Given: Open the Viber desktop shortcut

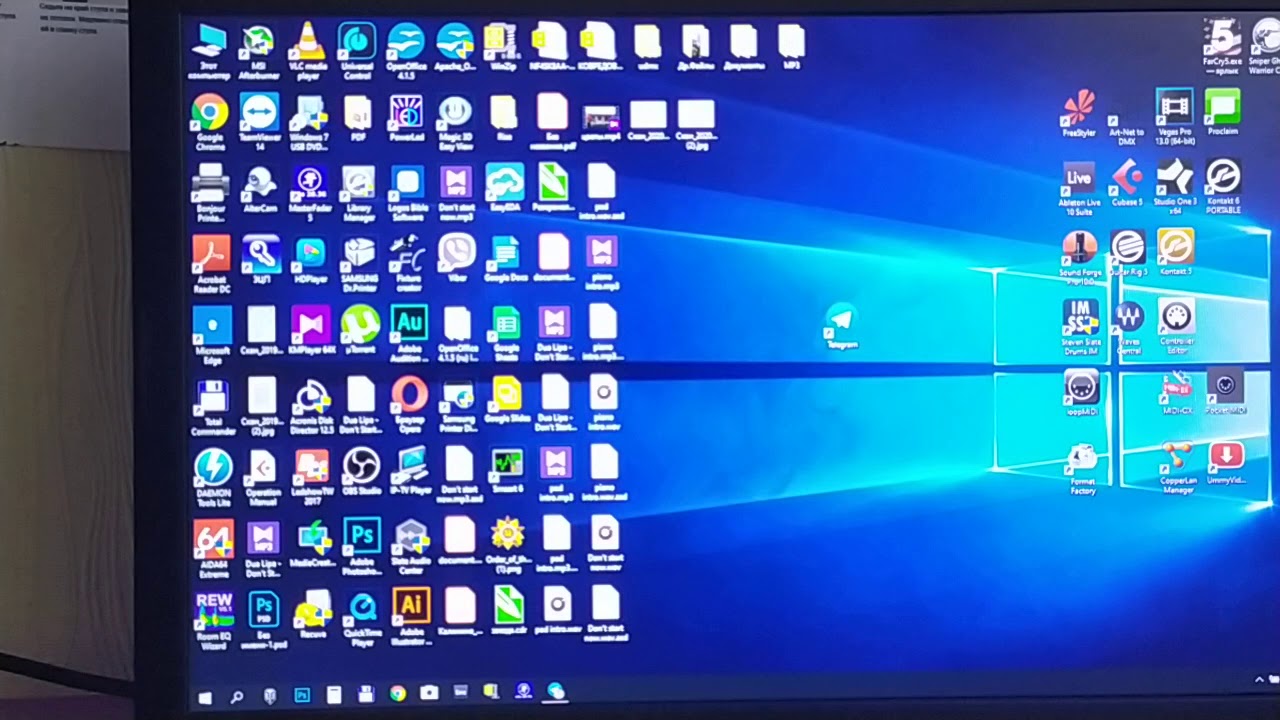Looking at the screenshot, I should pos(457,258).
